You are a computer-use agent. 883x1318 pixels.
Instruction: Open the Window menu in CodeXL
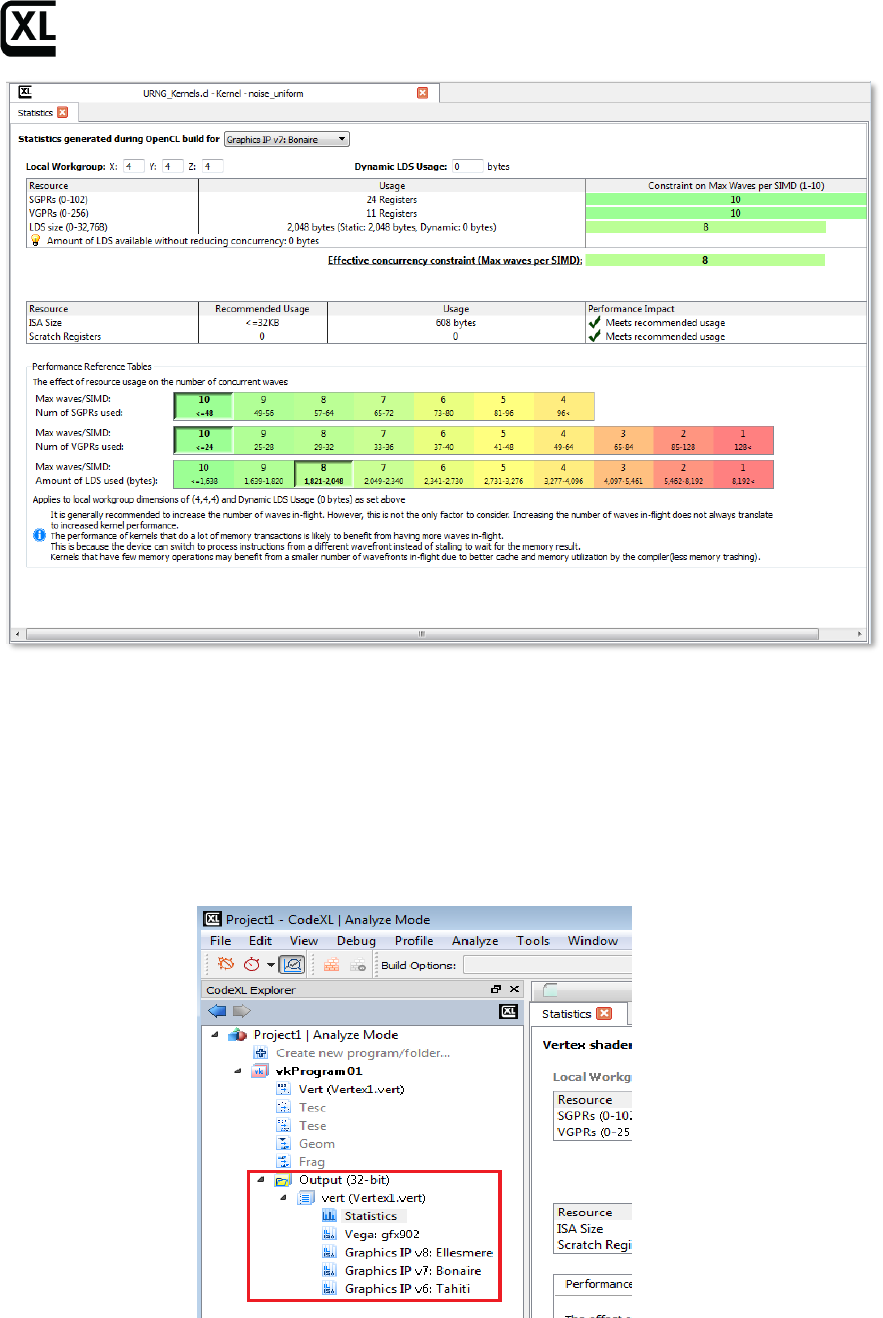tap(593, 941)
